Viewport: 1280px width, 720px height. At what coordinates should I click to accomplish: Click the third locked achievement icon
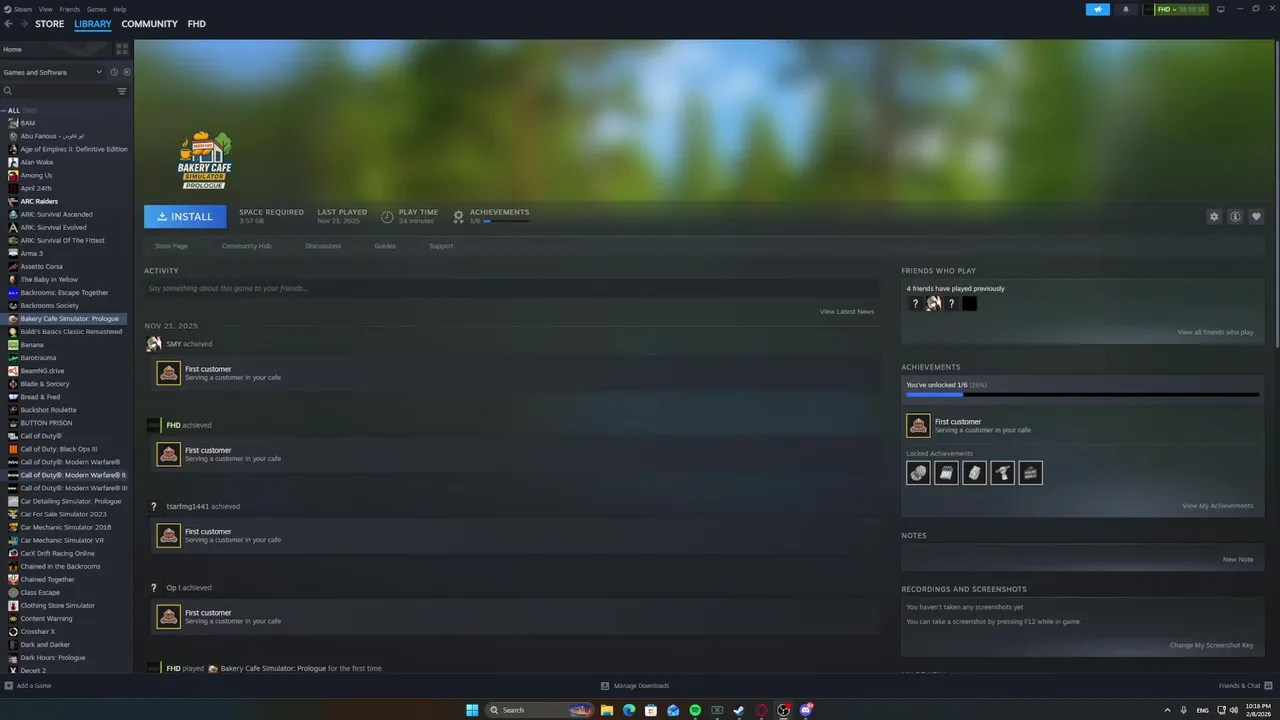click(x=974, y=473)
